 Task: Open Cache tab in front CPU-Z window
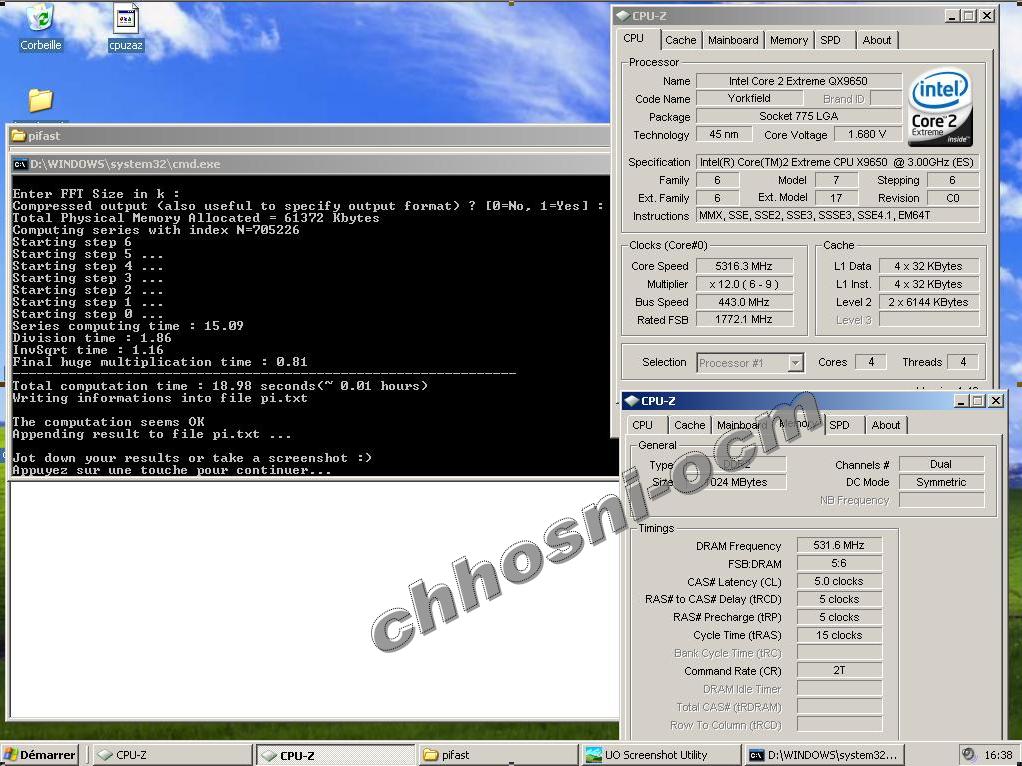pos(690,425)
